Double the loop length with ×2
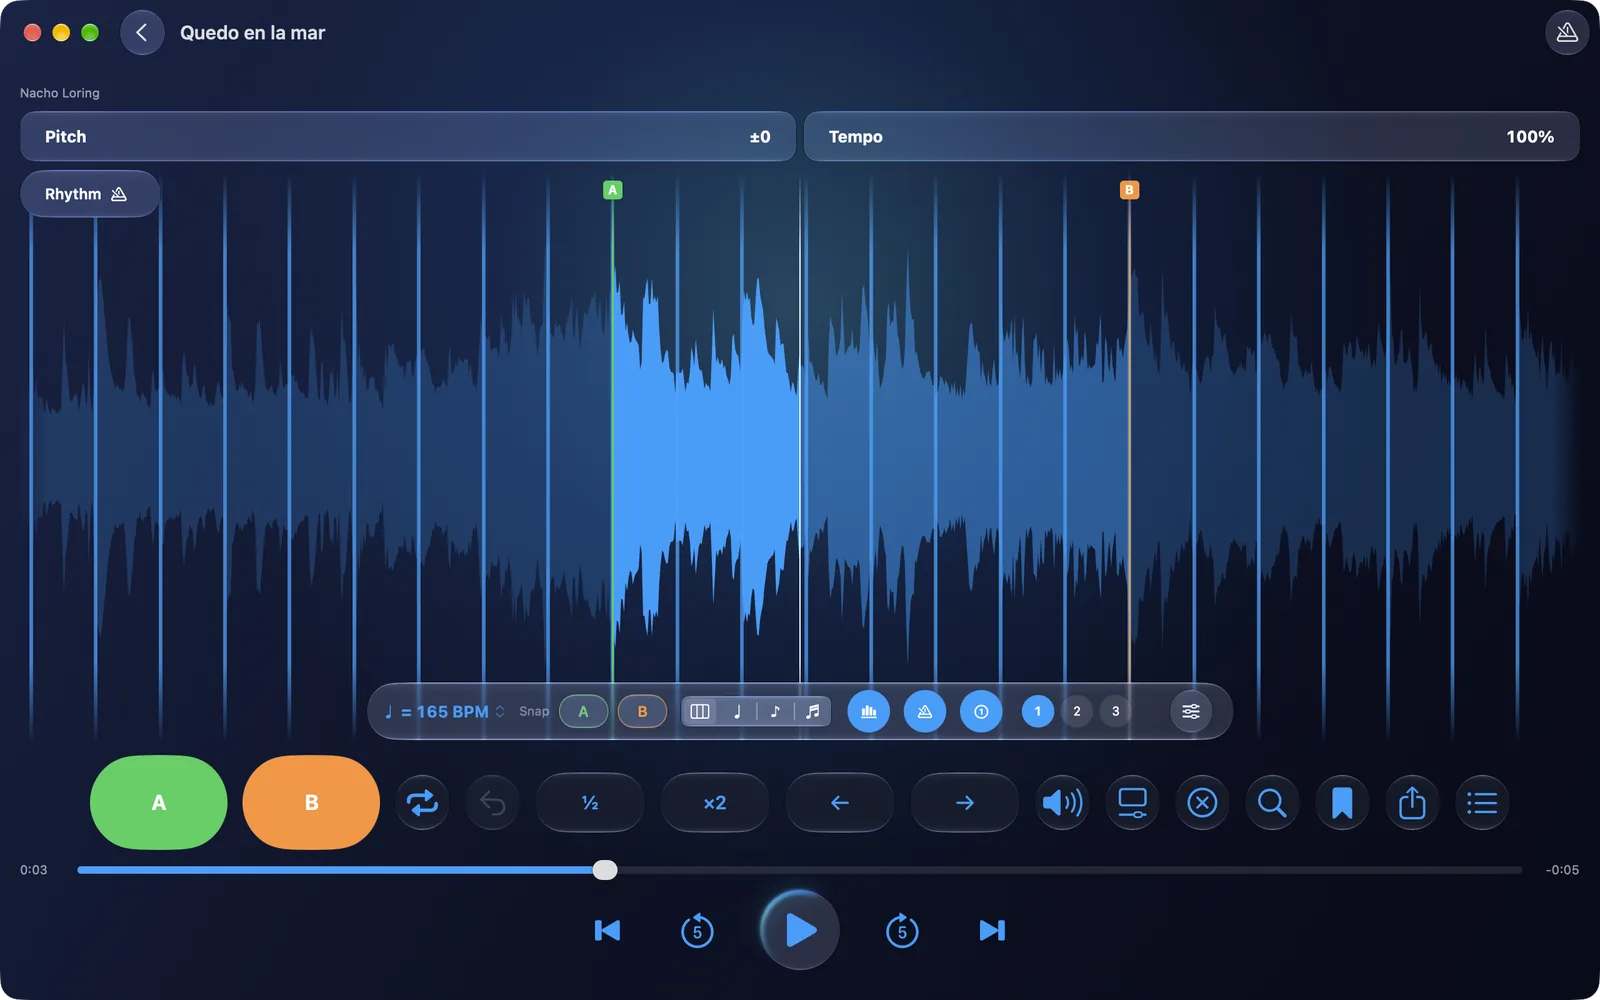This screenshot has height=1000, width=1600. (715, 802)
